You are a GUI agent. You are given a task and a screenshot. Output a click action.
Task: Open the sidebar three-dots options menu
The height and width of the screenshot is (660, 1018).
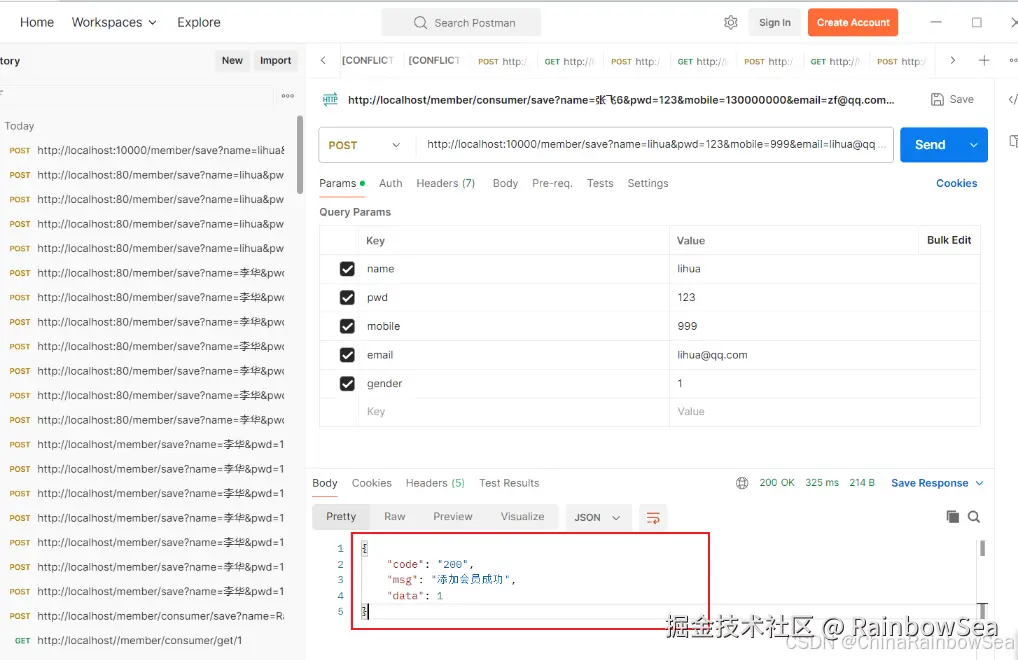pos(288,96)
